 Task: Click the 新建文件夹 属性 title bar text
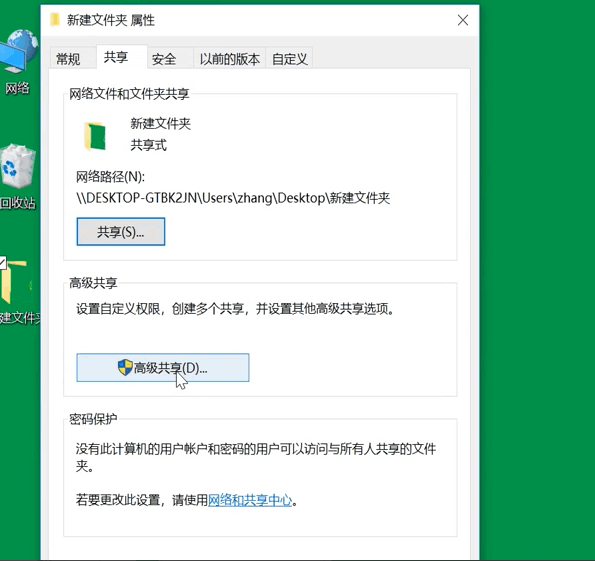pos(111,20)
